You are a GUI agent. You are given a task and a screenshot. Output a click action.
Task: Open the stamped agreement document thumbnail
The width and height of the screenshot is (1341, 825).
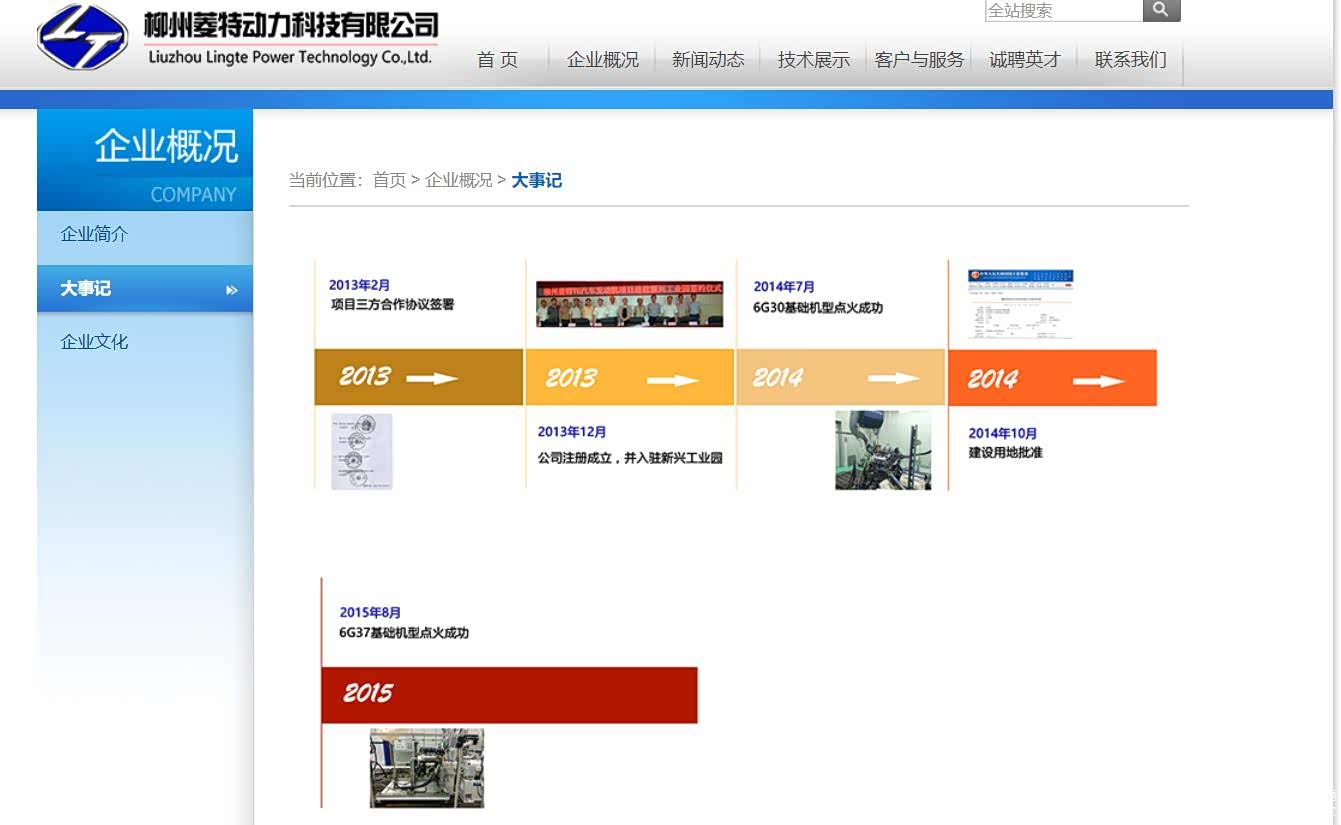361,452
